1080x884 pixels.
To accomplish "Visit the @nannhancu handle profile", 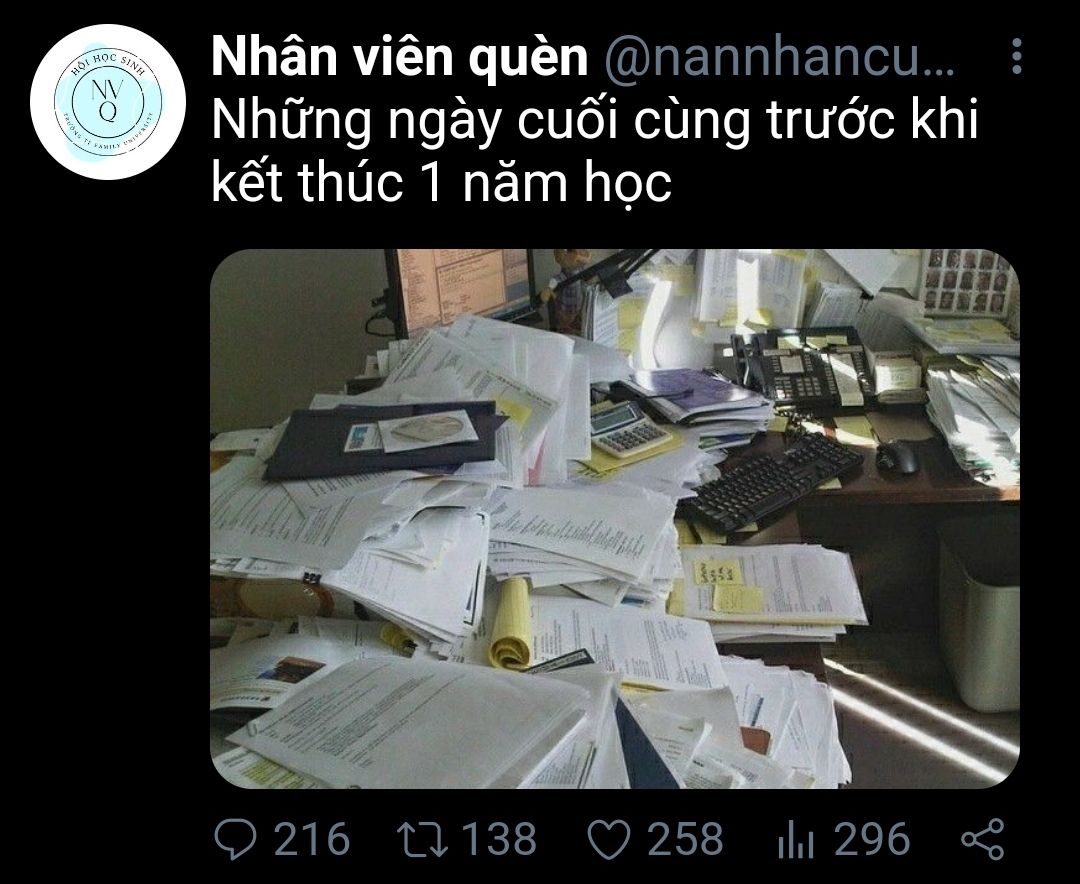I will point(779,59).
